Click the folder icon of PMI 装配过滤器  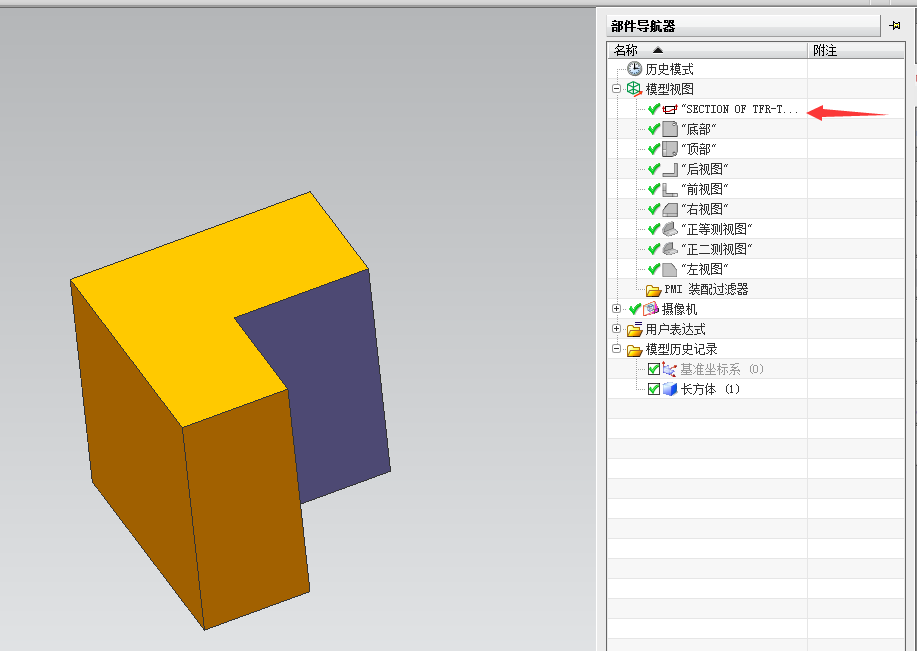653,290
